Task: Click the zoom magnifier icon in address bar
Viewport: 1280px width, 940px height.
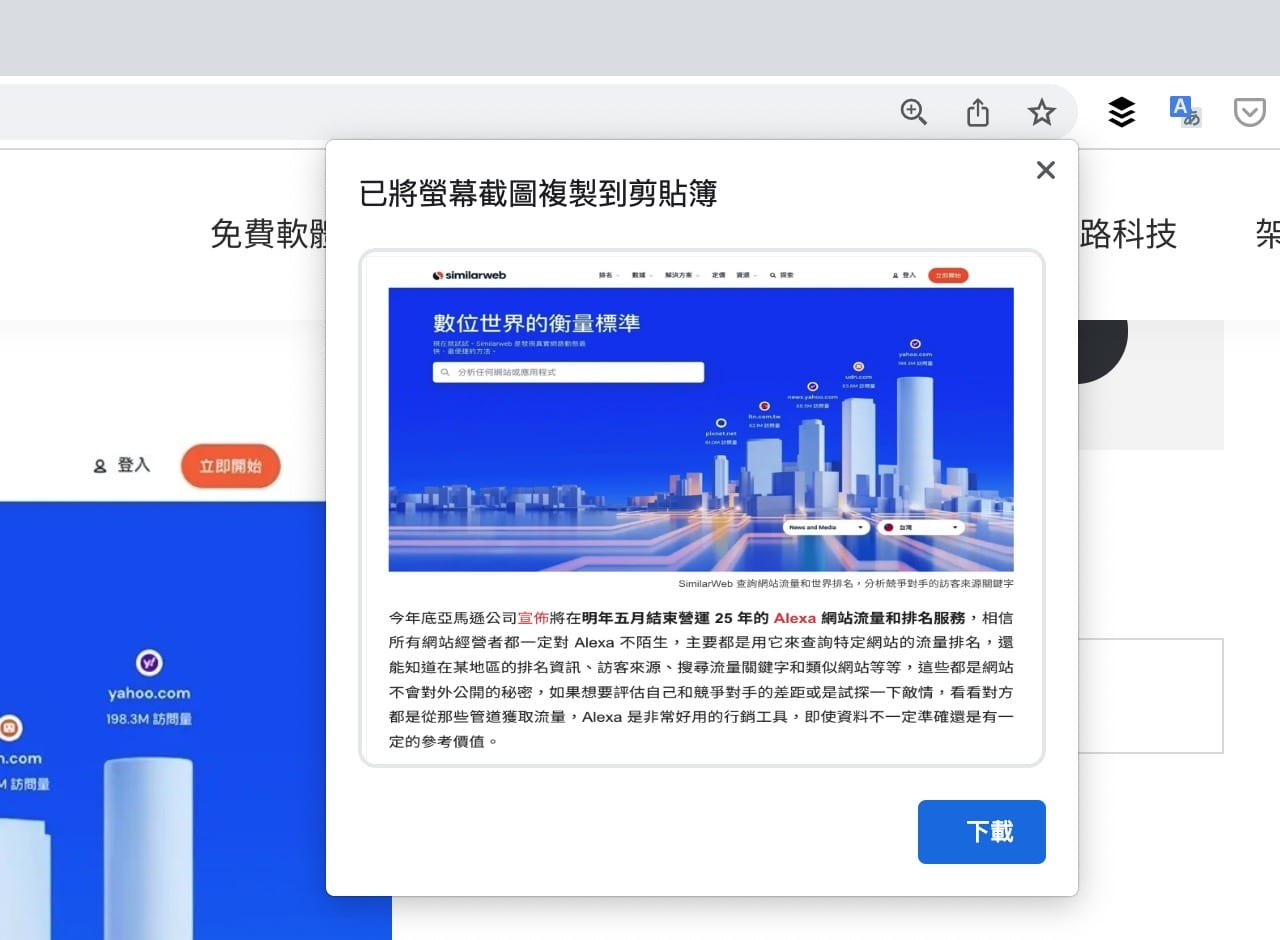Action: (x=914, y=112)
